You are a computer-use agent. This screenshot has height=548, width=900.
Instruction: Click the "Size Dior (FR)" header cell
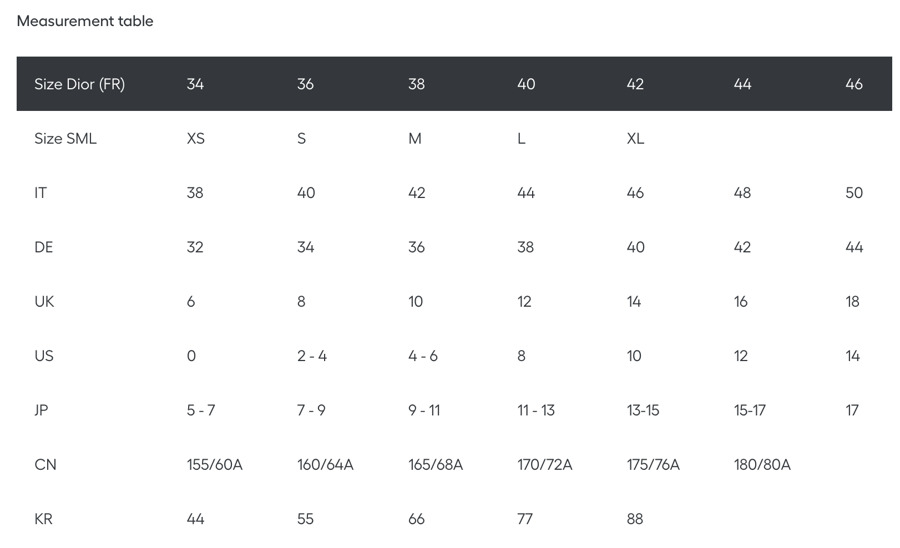(79, 84)
